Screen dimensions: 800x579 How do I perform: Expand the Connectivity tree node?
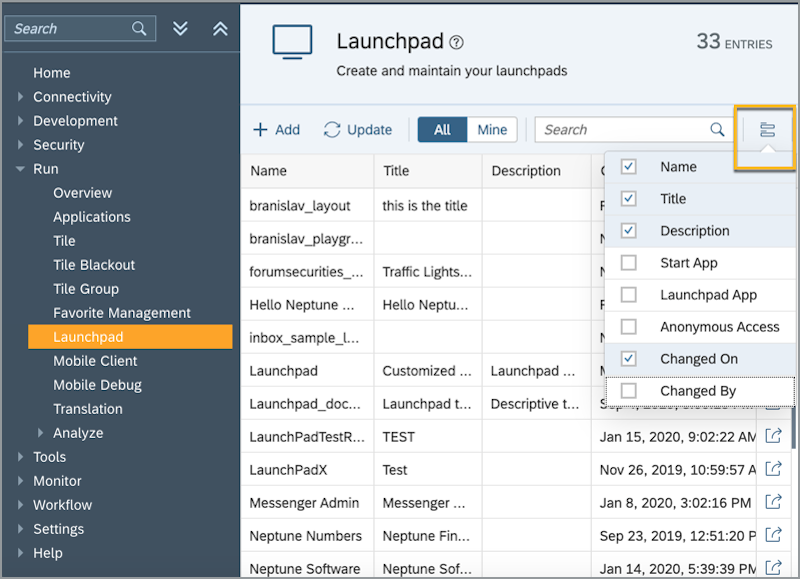click(21, 97)
